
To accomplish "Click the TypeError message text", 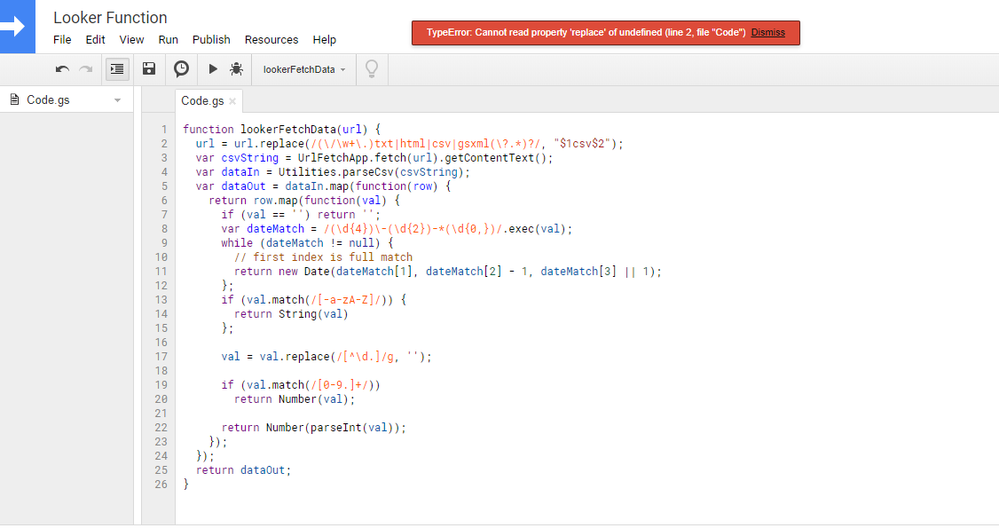I will (586, 33).
